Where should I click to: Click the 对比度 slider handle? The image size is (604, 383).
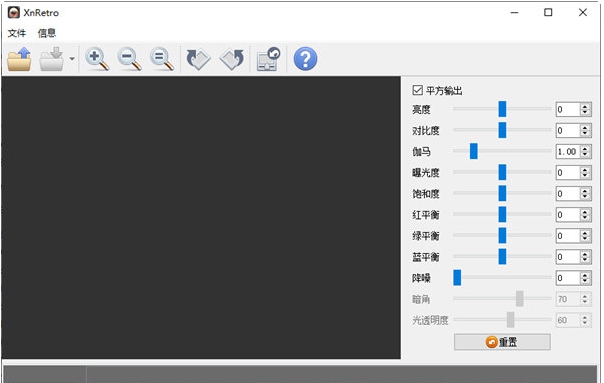tap(502, 130)
